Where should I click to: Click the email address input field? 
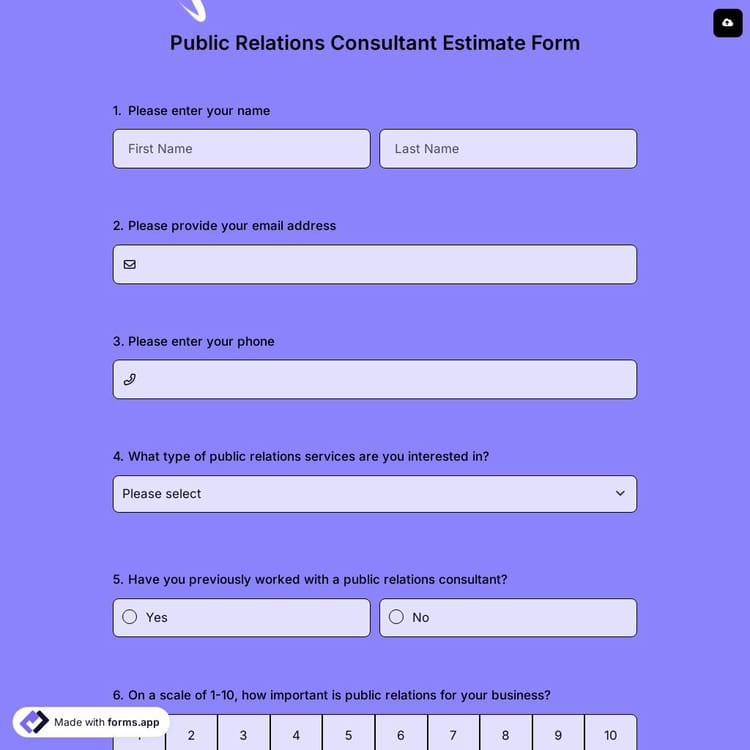385,265
